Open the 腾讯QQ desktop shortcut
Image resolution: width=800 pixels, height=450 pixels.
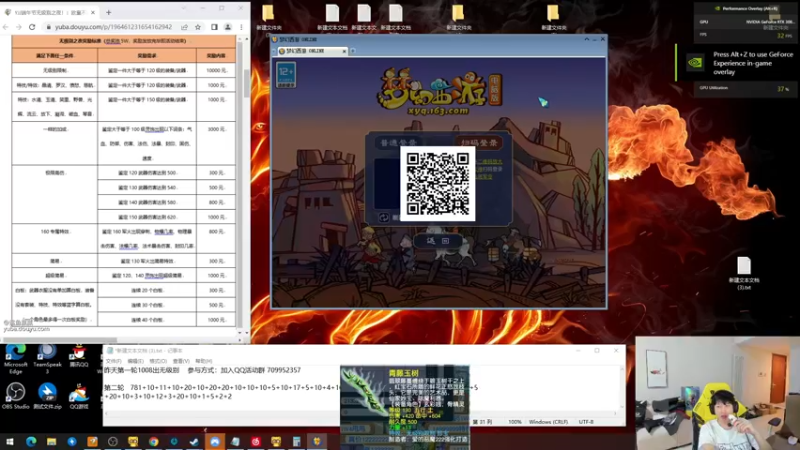coord(79,357)
